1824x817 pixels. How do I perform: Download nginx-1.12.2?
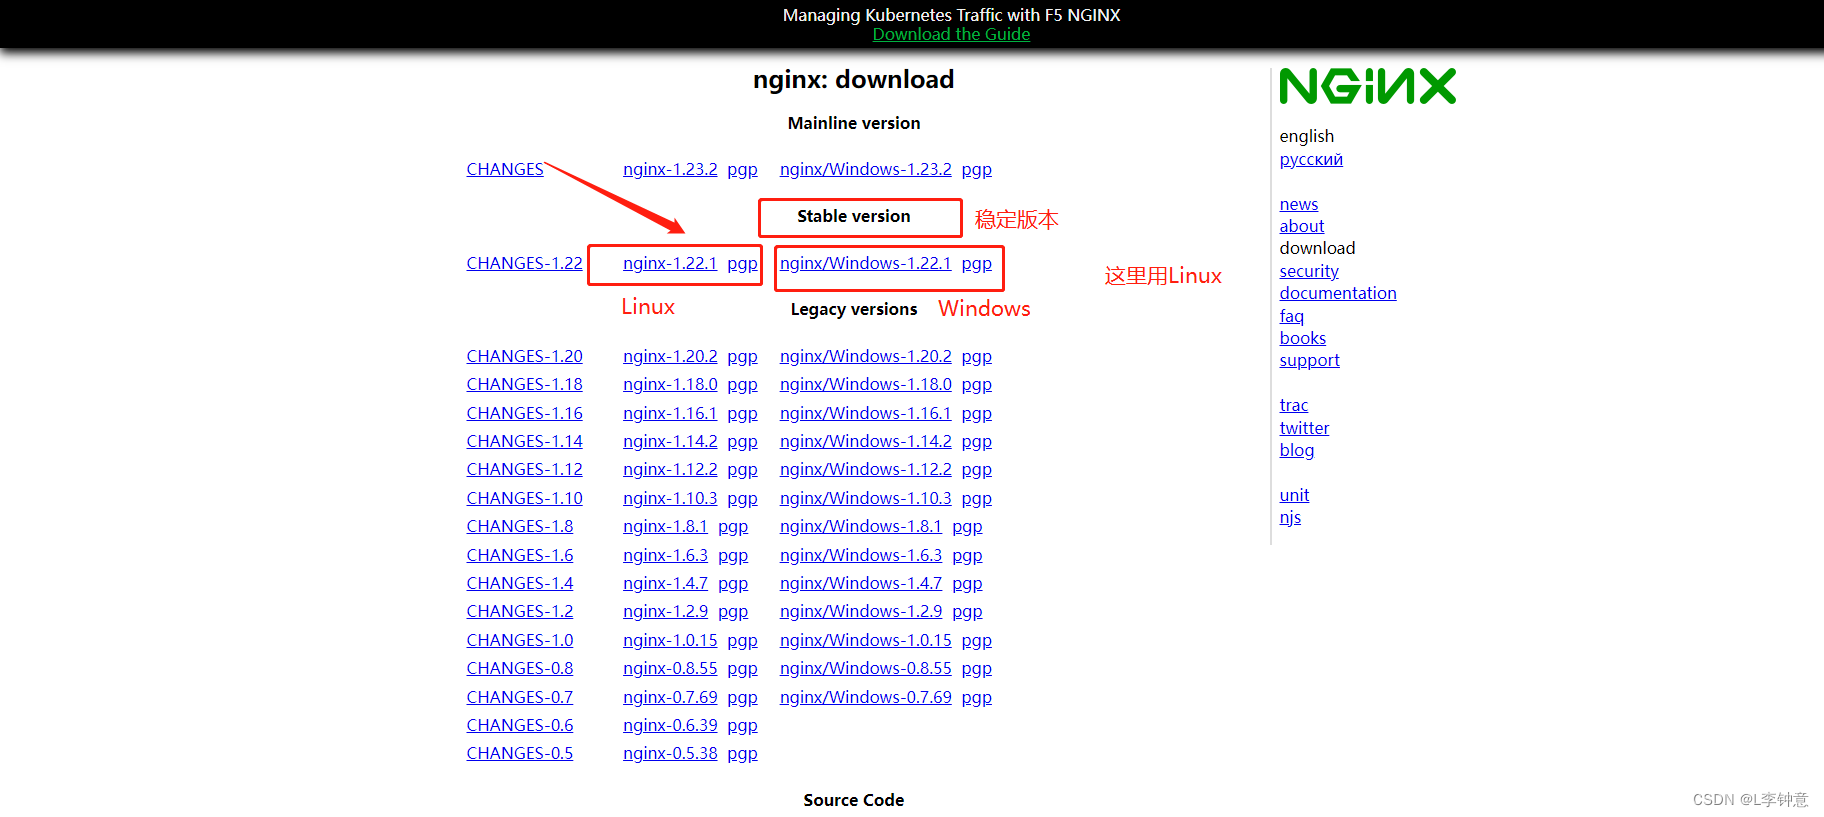pyautogui.click(x=670, y=469)
